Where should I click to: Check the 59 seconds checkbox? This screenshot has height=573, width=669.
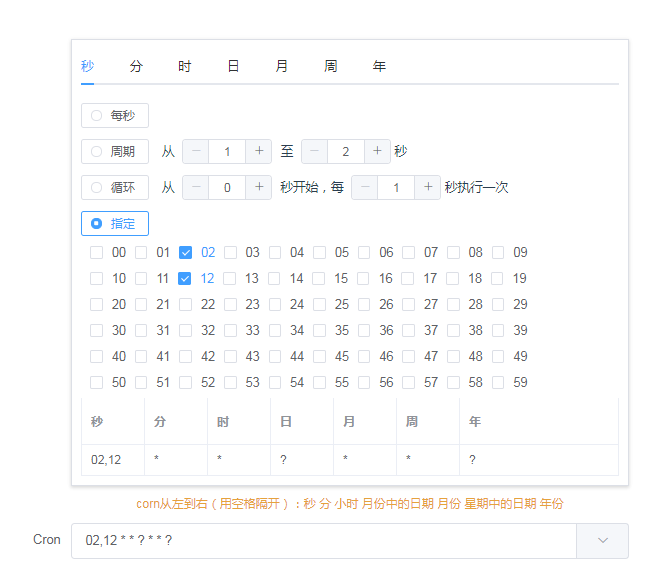point(498,382)
